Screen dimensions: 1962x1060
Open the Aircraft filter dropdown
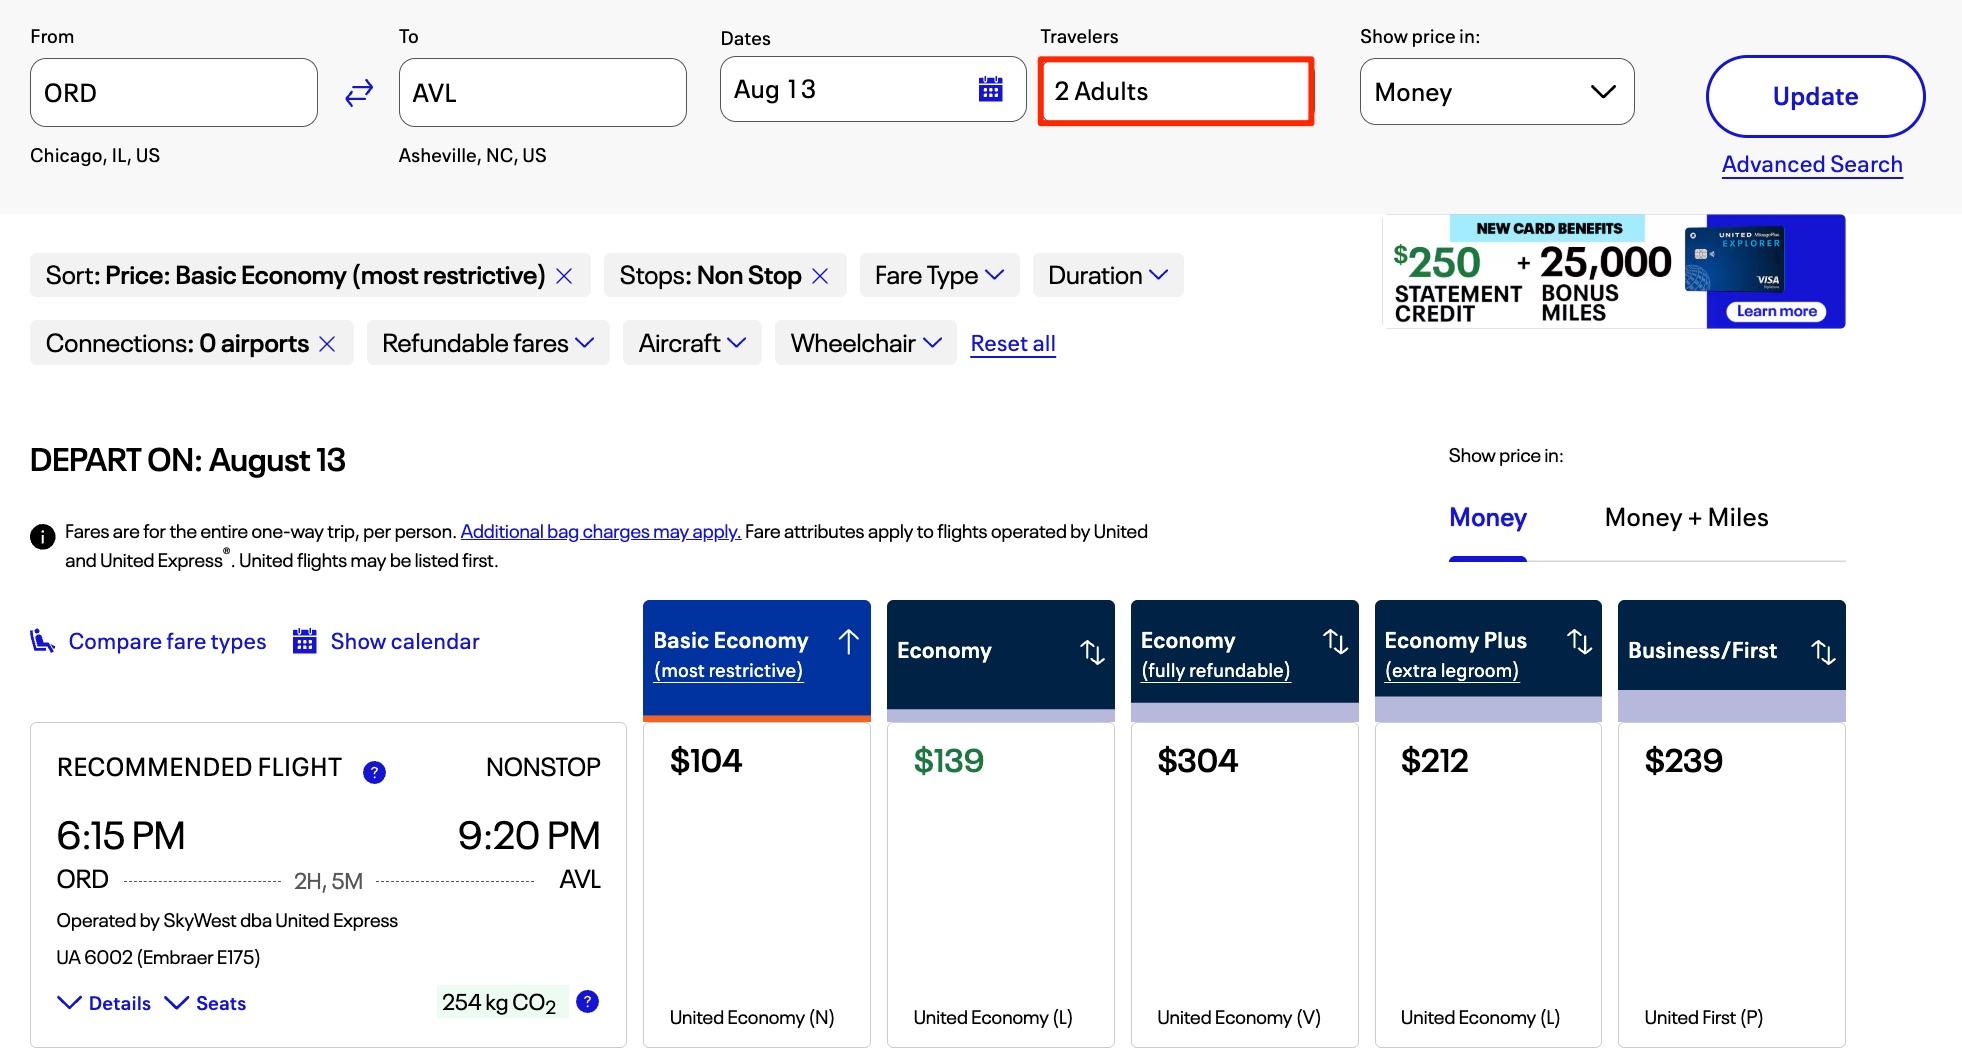point(692,343)
